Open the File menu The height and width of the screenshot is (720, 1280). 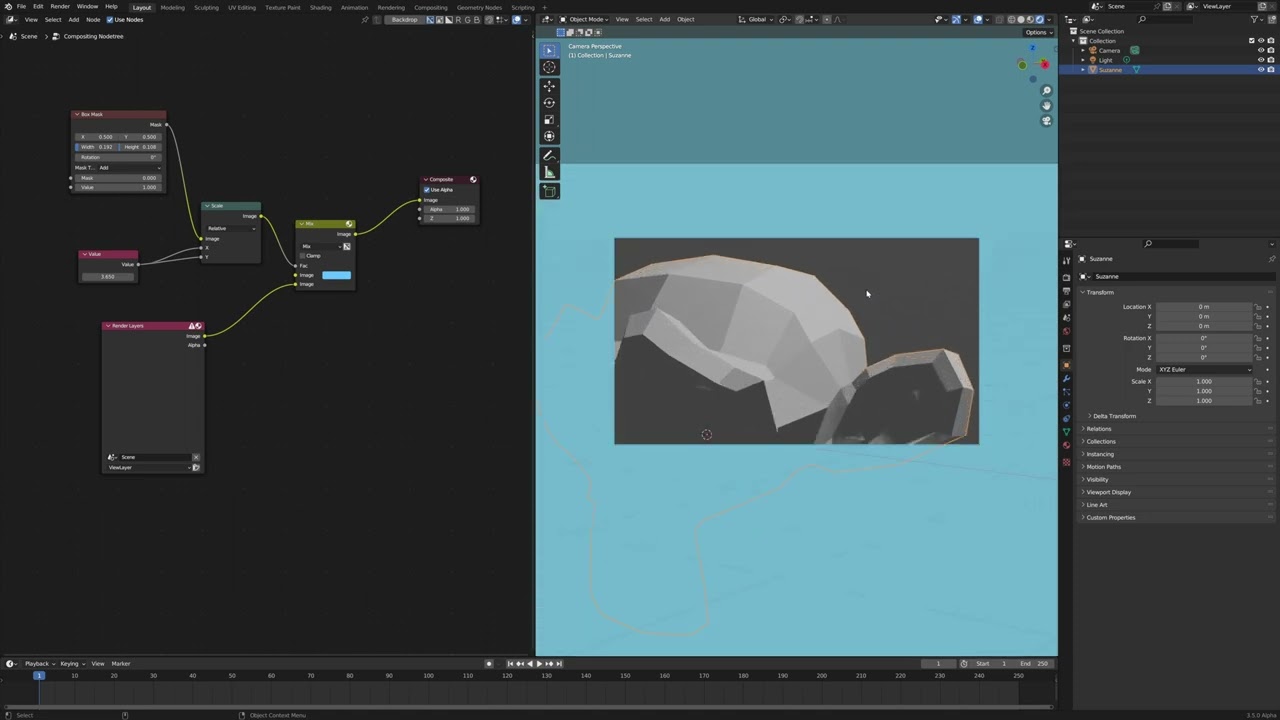tap(21, 6)
